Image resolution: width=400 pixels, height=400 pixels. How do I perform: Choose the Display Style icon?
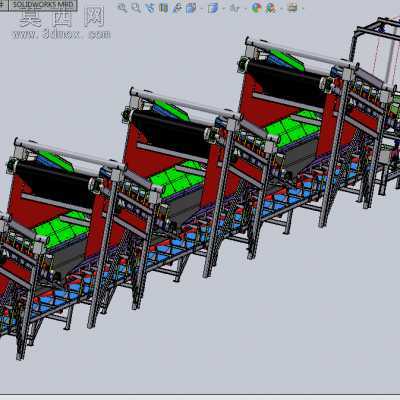click(213, 8)
